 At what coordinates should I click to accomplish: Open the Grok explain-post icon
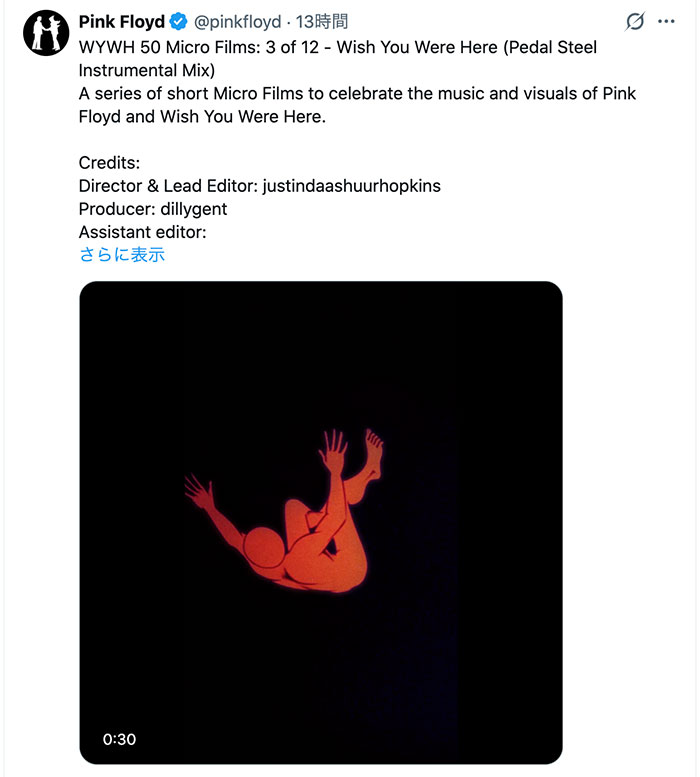coord(634,22)
